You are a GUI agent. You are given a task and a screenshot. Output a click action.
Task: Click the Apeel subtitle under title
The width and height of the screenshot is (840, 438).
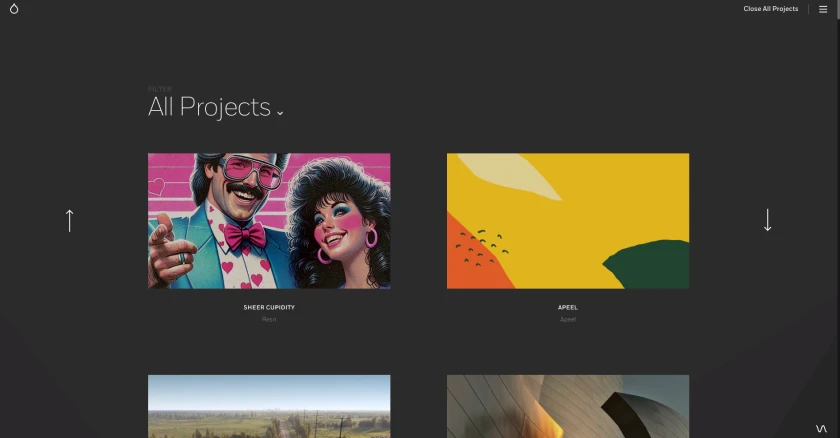point(568,319)
